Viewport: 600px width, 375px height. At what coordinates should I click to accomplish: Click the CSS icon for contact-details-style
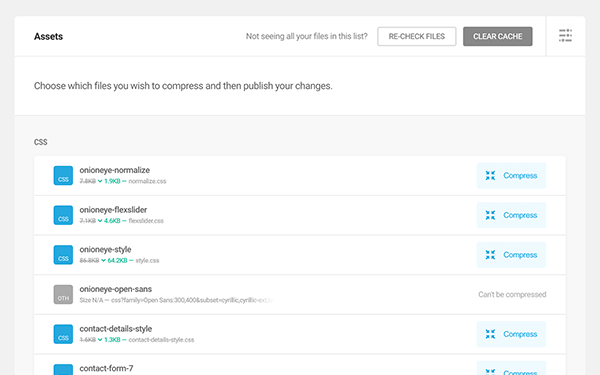coord(63,334)
